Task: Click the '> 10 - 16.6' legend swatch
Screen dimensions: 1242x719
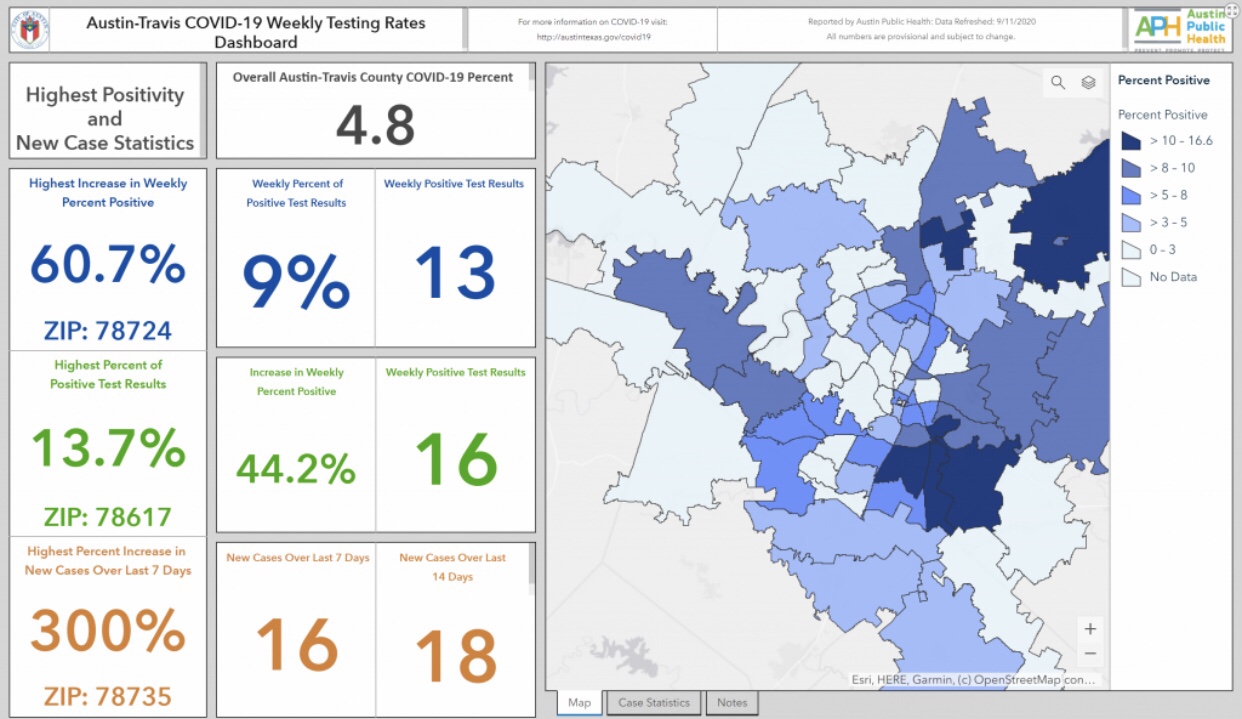Action: tap(1130, 141)
